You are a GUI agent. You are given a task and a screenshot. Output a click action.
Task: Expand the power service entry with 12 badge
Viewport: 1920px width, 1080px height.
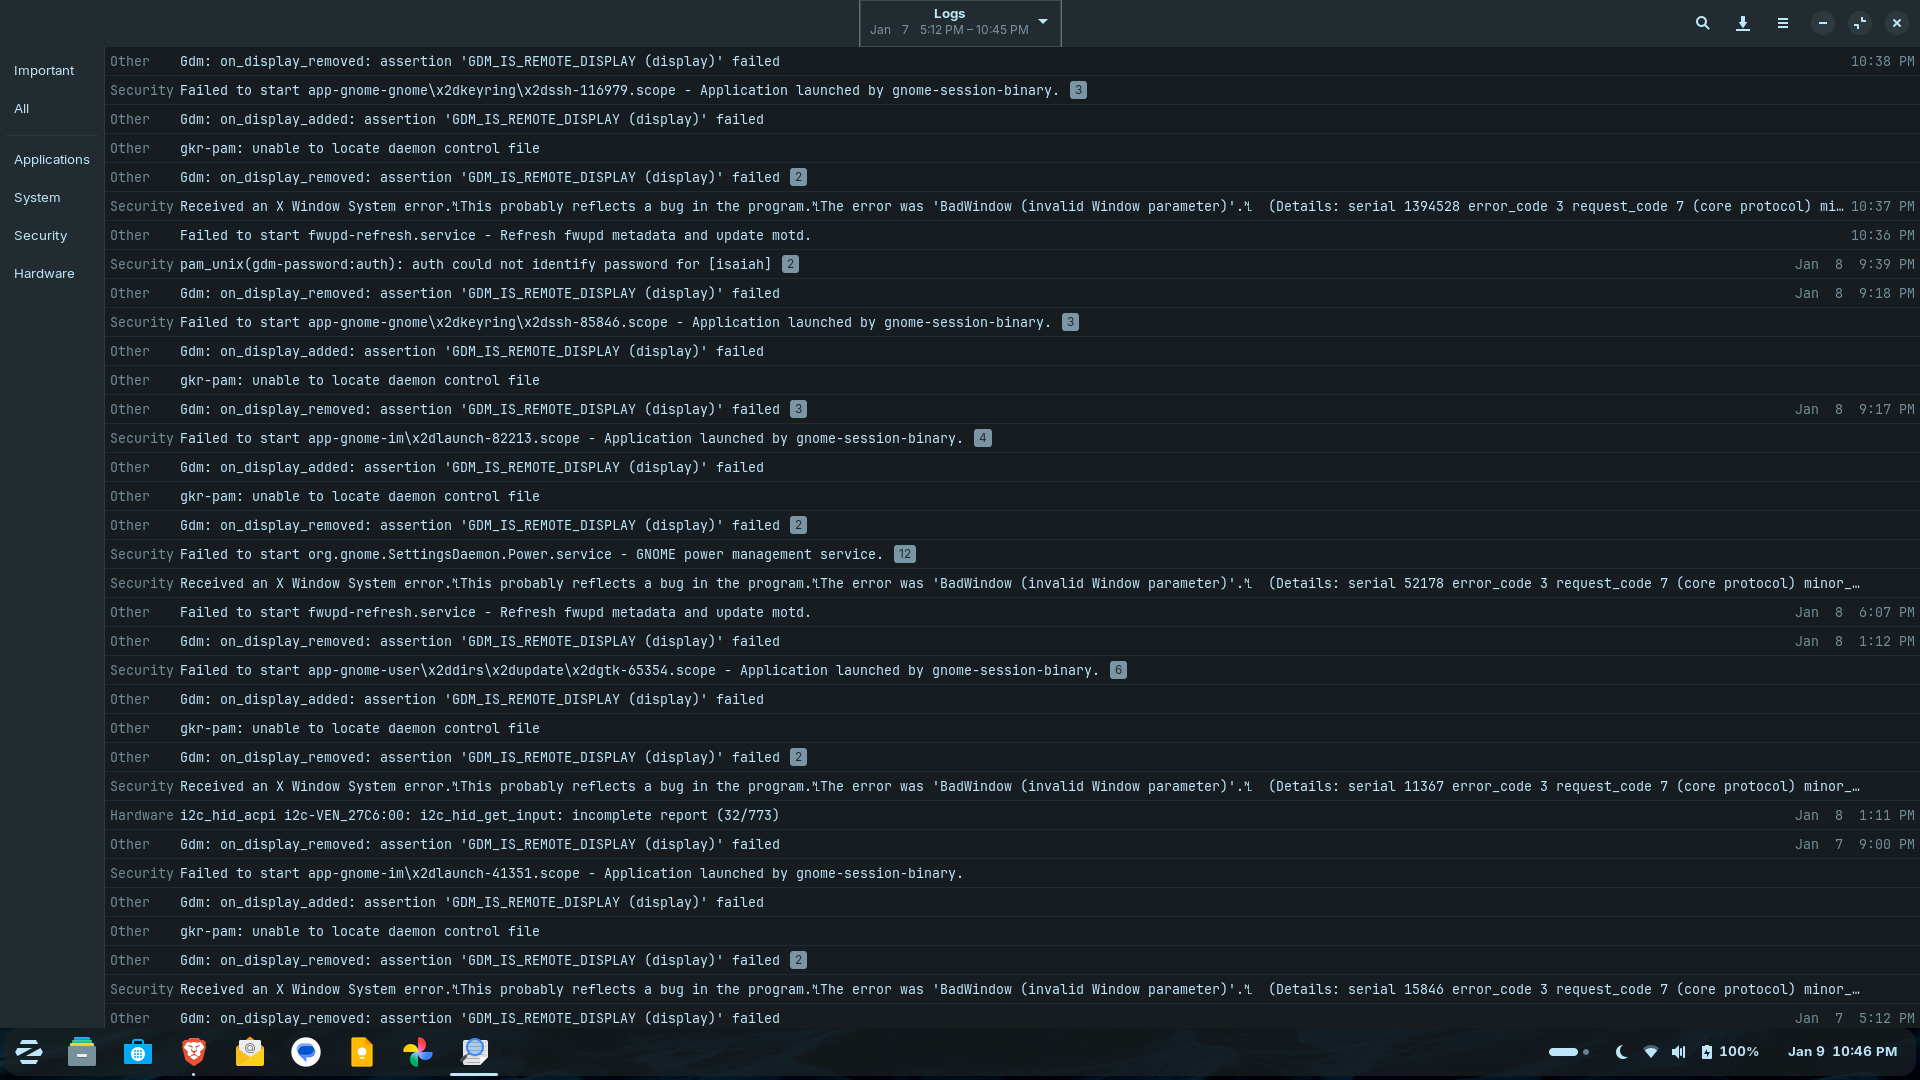[x=531, y=554]
